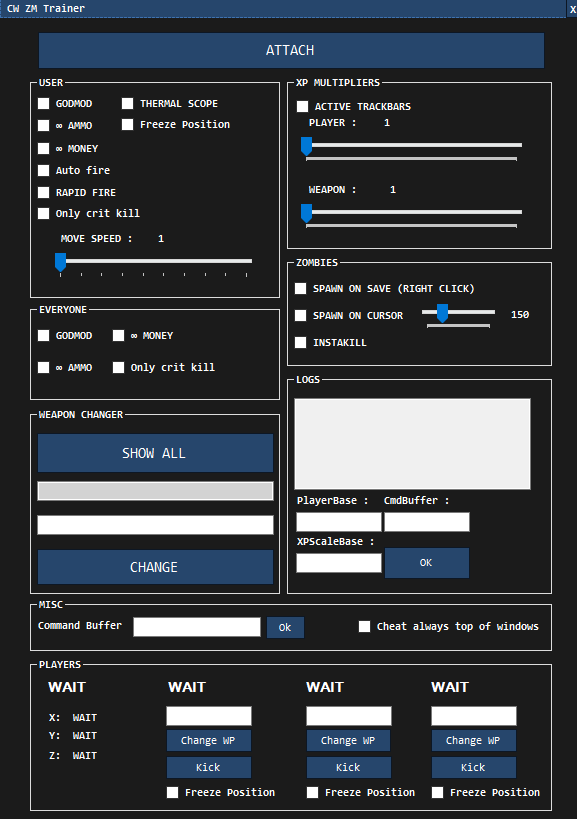The width and height of the screenshot is (577, 819).
Task: Click the gray weapon list field
Action: click(155, 491)
